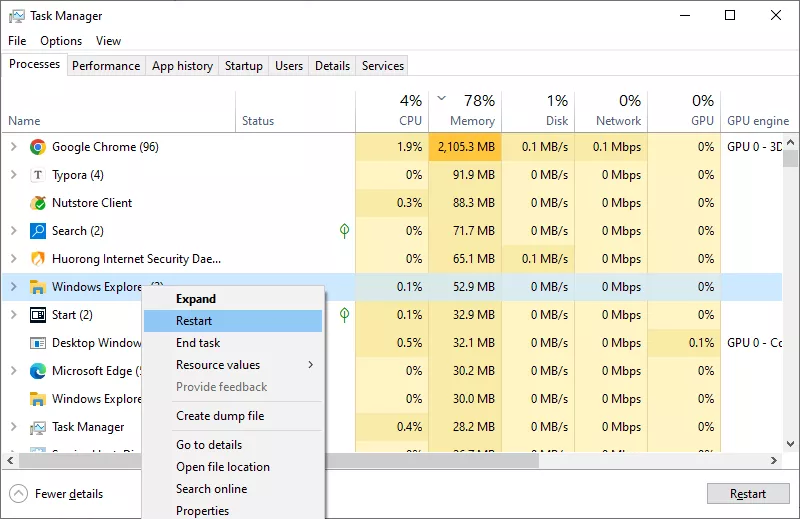Viewport: 800px width, 519px height.
Task: Choose Properties in the context menu
Action: 233,510
